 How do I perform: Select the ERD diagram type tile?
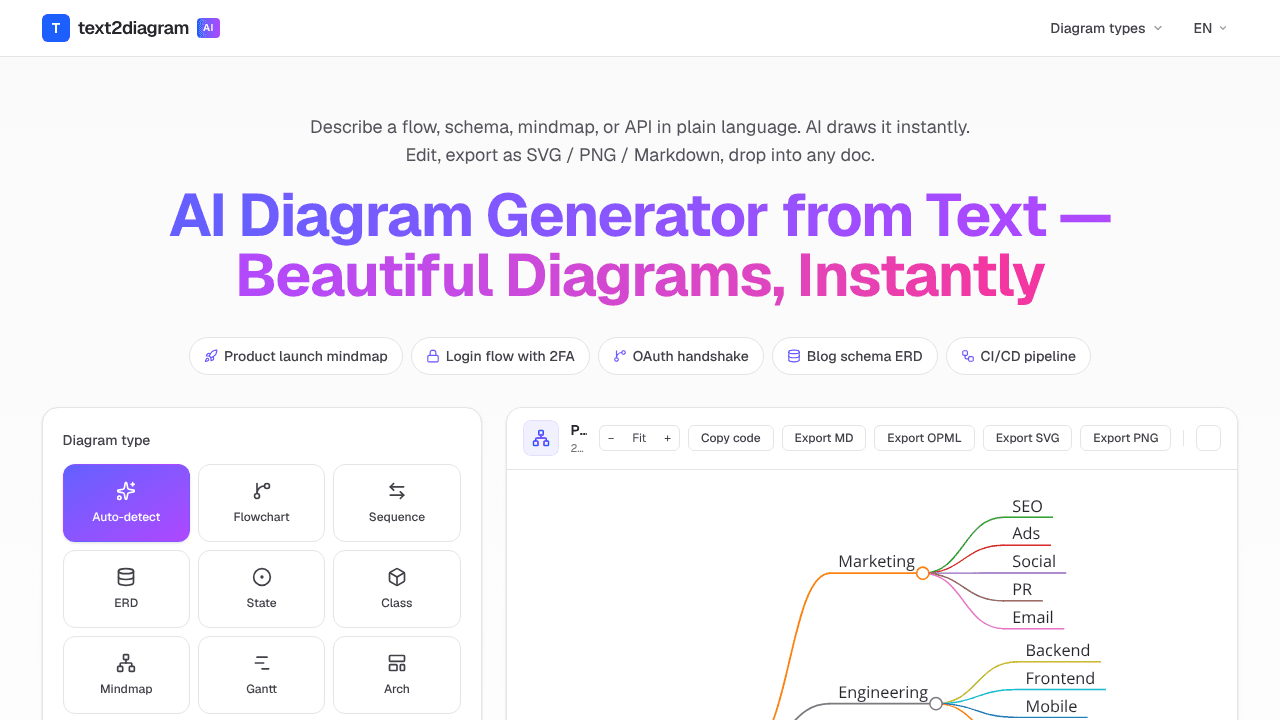pos(126,589)
